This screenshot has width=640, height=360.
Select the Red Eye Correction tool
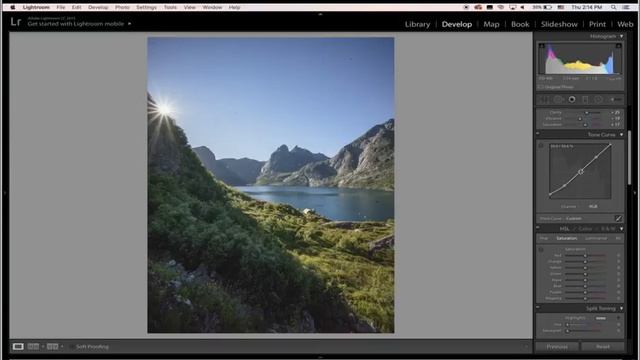[x=572, y=100]
